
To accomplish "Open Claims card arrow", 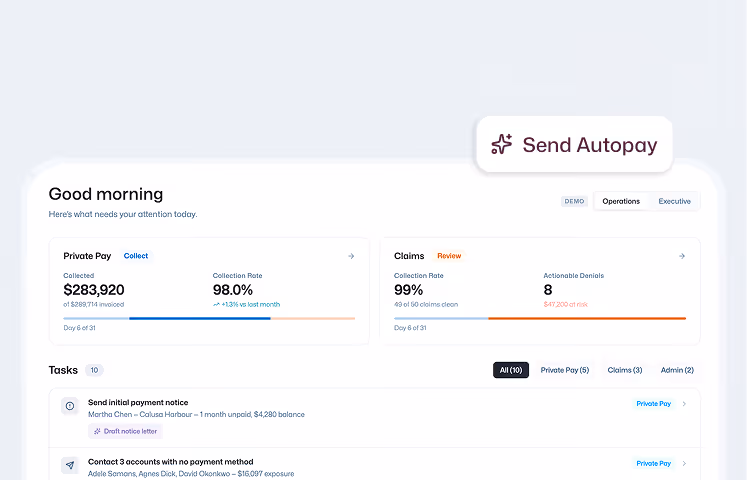I will (x=682, y=256).
